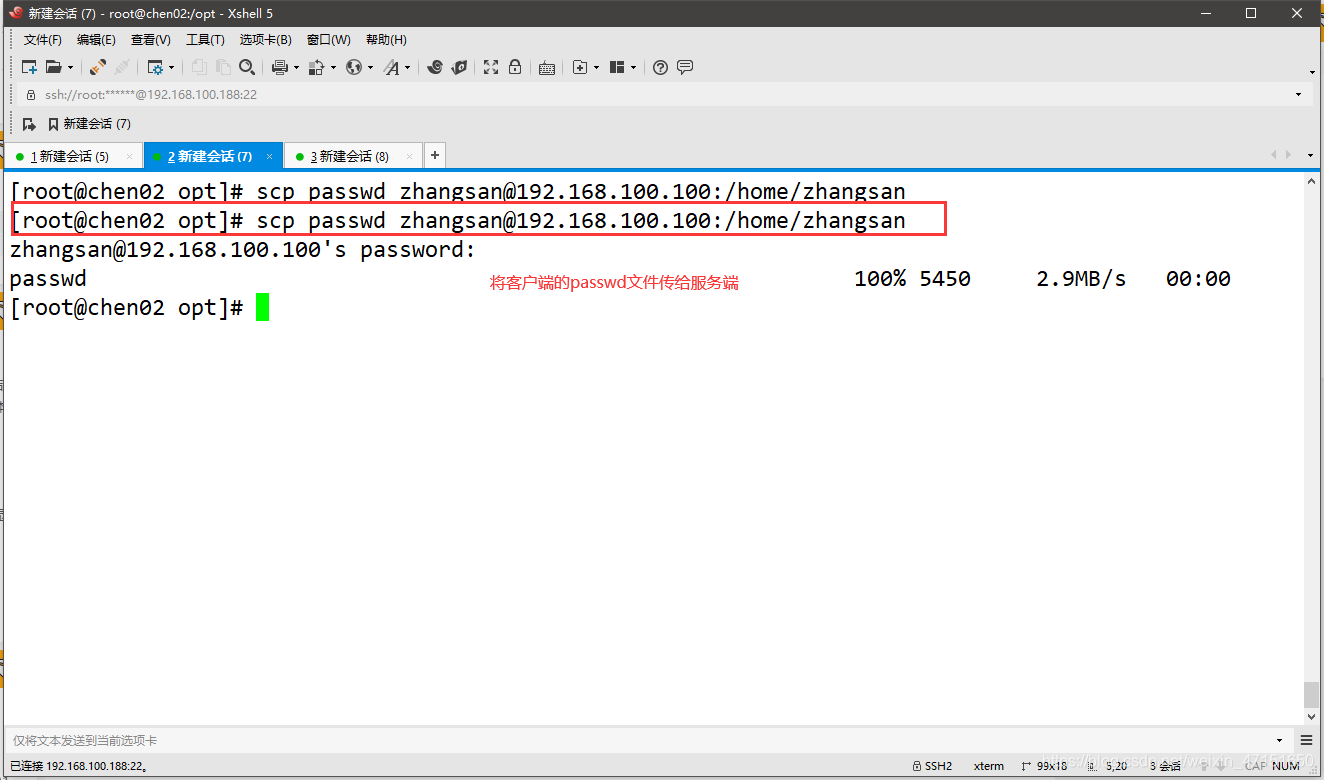Close tab 1 新建会话 (5)
This screenshot has height=780, width=1324.
pyautogui.click(x=129, y=157)
